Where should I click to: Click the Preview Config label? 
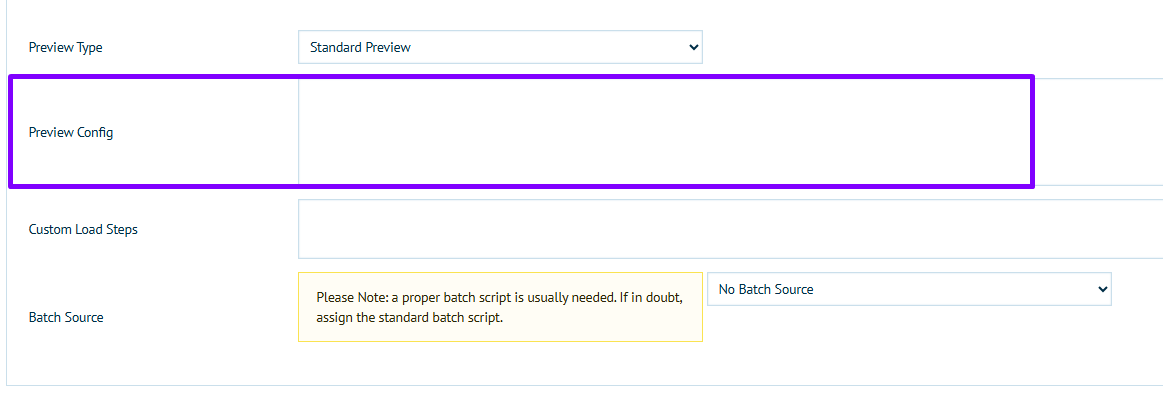[70, 132]
